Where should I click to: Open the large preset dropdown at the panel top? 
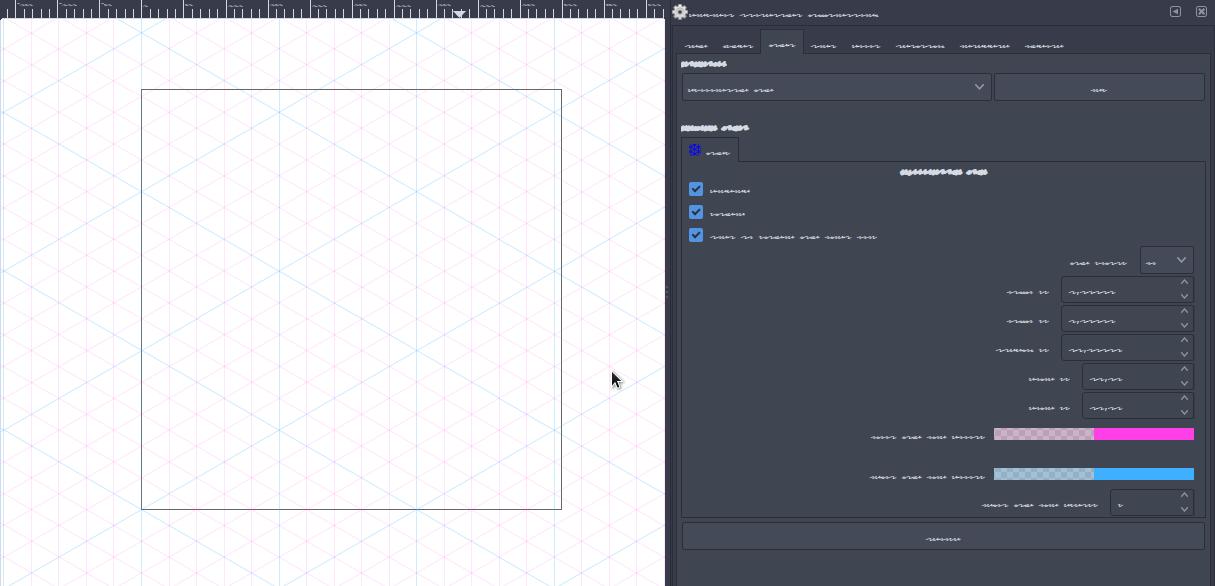tap(836, 86)
